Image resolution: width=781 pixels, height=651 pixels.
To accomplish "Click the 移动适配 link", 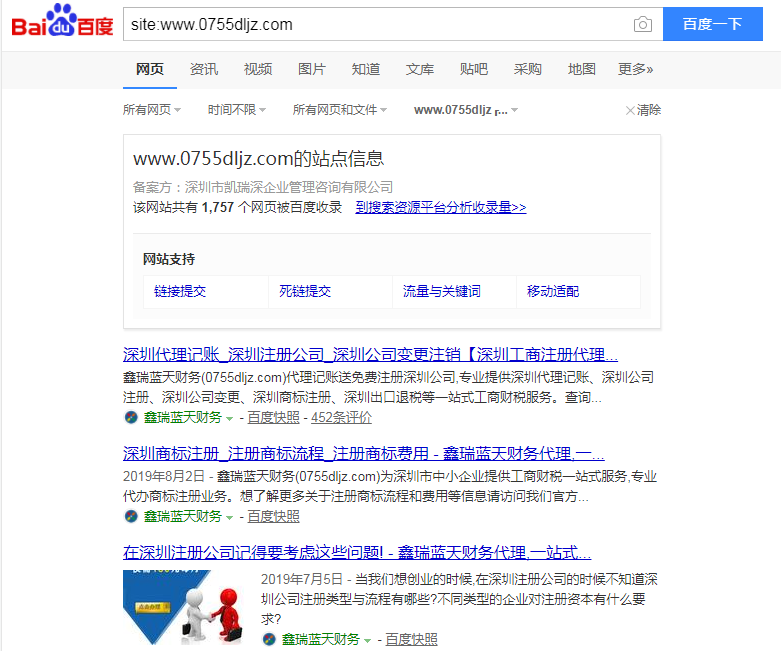I will [553, 291].
